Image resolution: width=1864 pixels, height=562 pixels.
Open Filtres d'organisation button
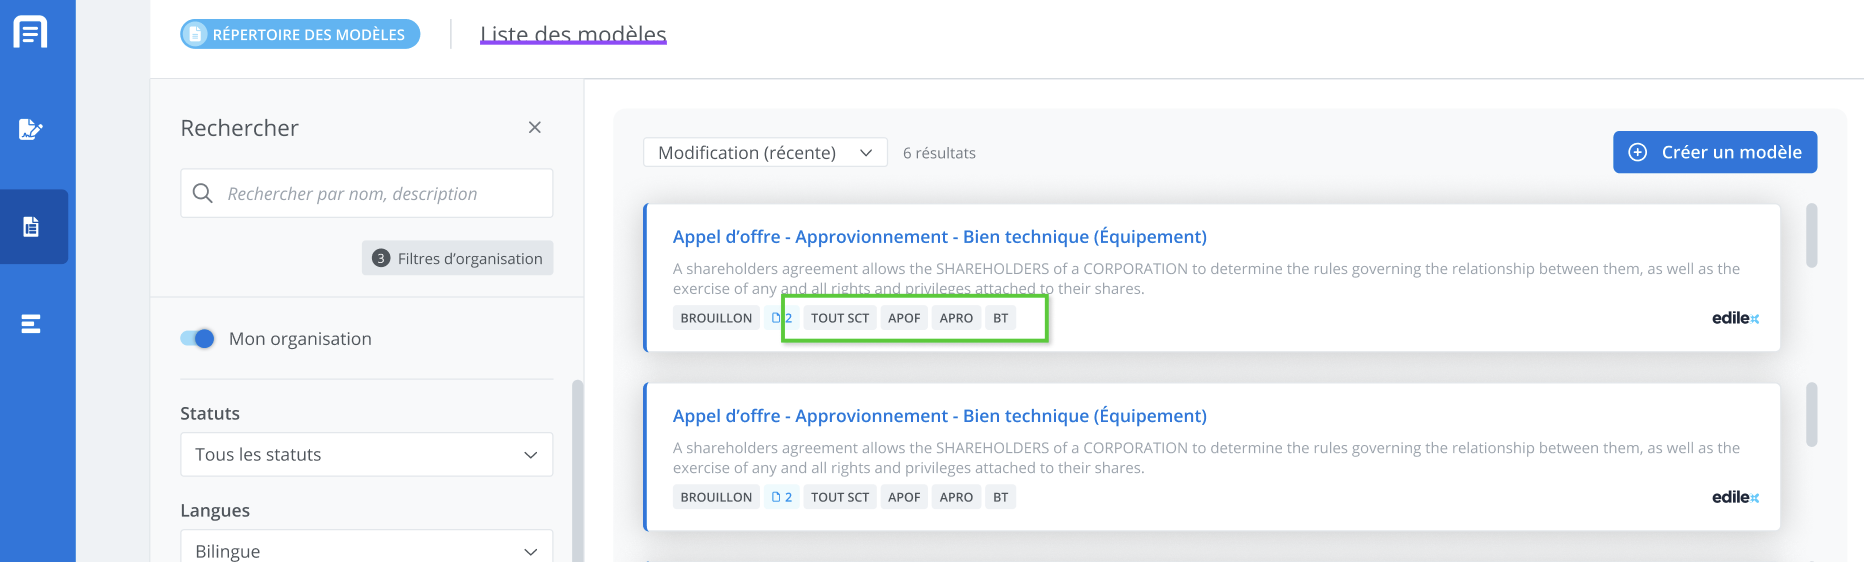458,258
